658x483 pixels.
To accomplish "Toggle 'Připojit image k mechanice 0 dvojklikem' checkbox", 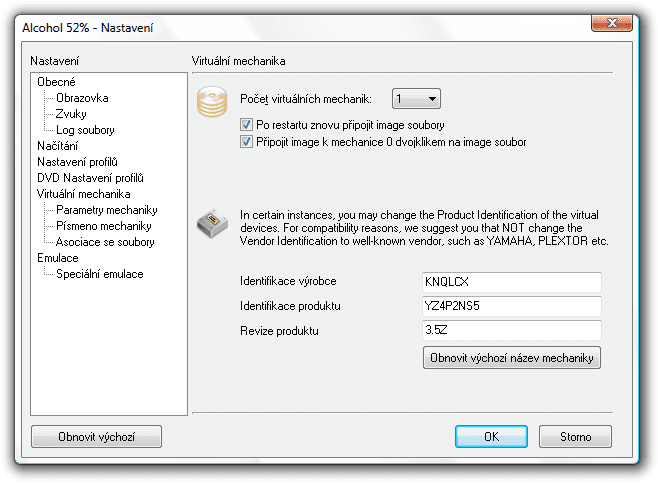I will coord(246,142).
